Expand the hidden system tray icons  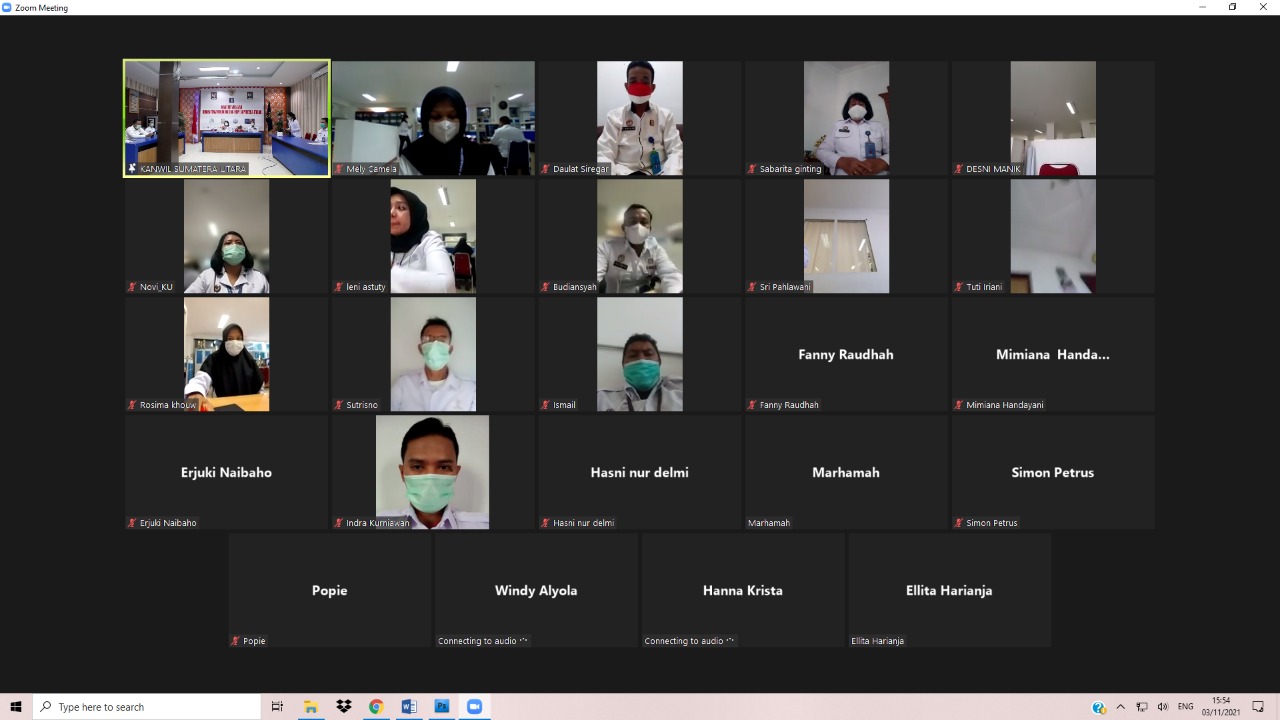pos(1121,707)
